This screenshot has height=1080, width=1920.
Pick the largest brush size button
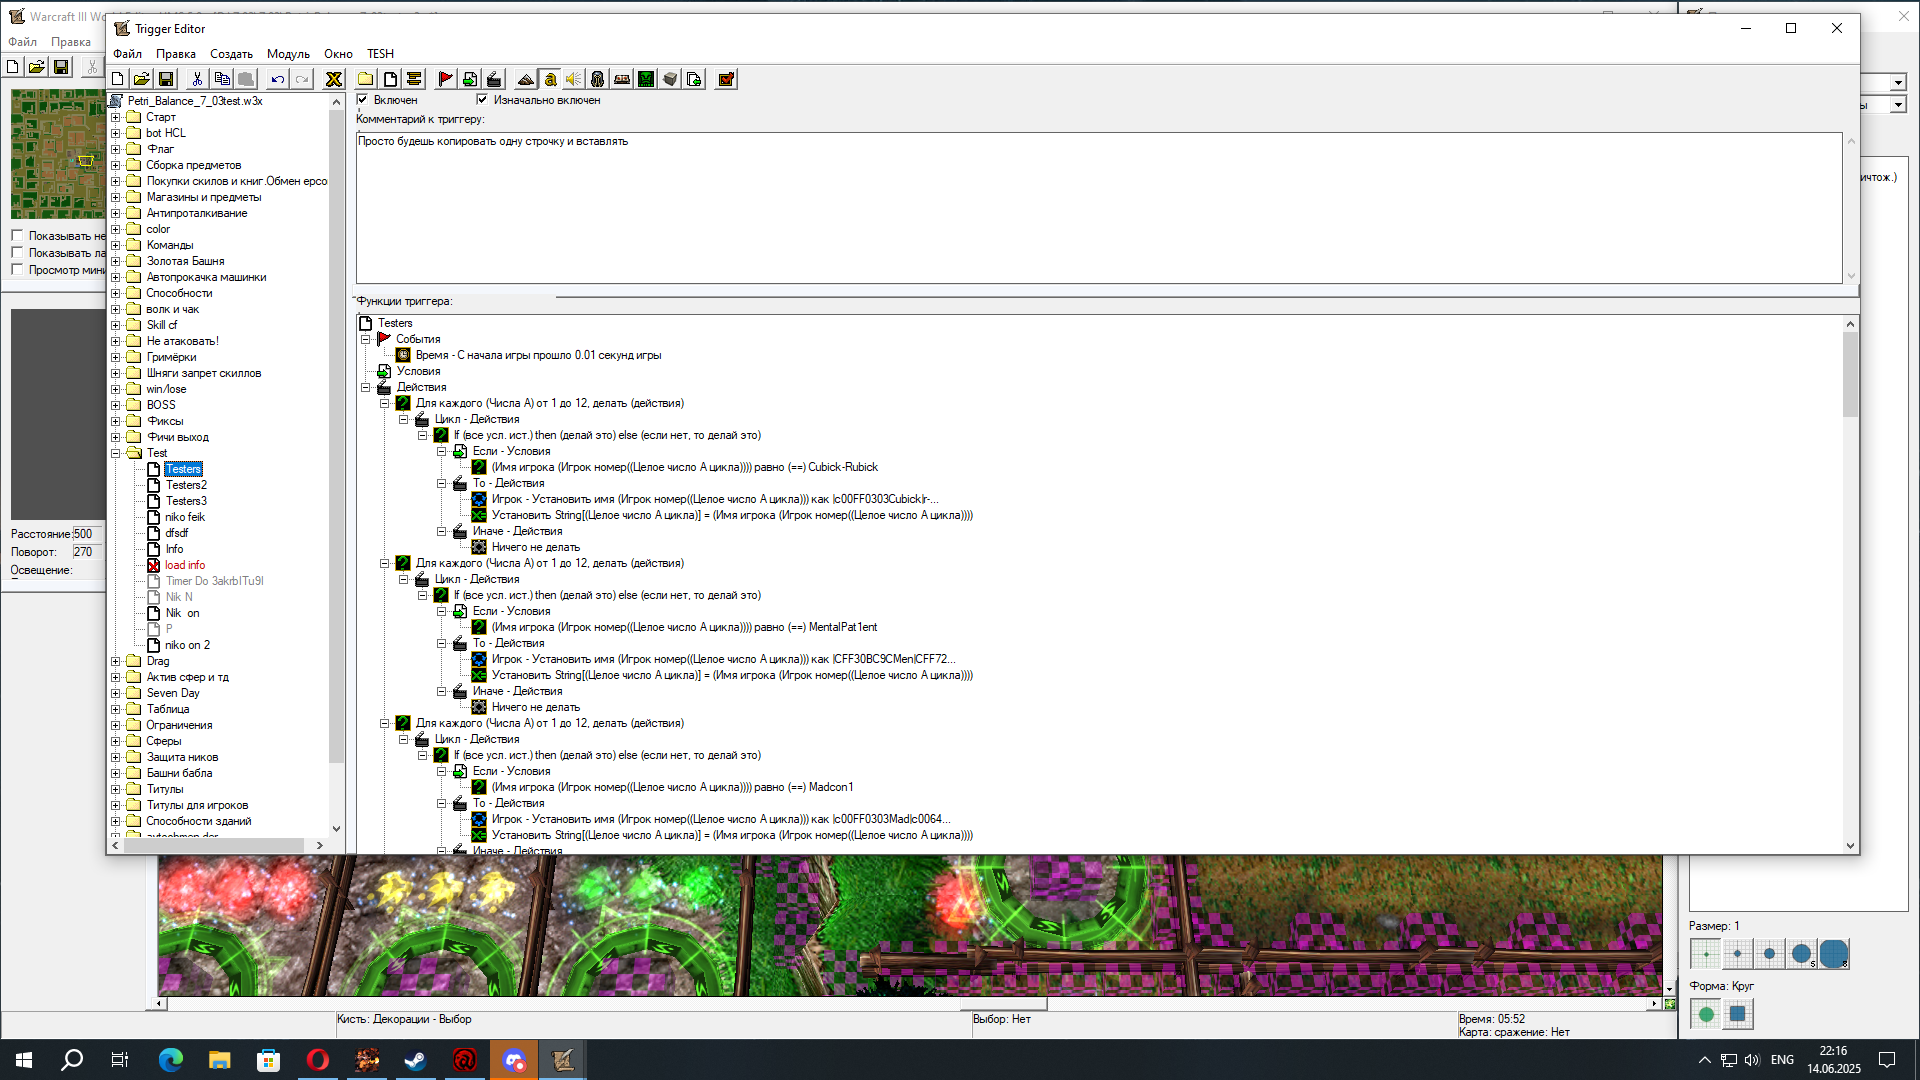1834,954
